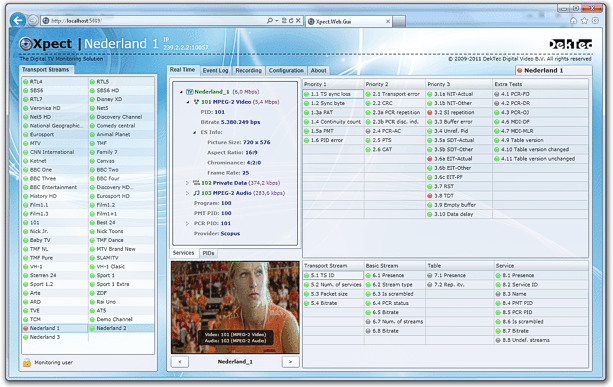Click the green indicator of 1.1 TS sync loss
The height and width of the screenshot is (387, 613).
click(306, 94)
